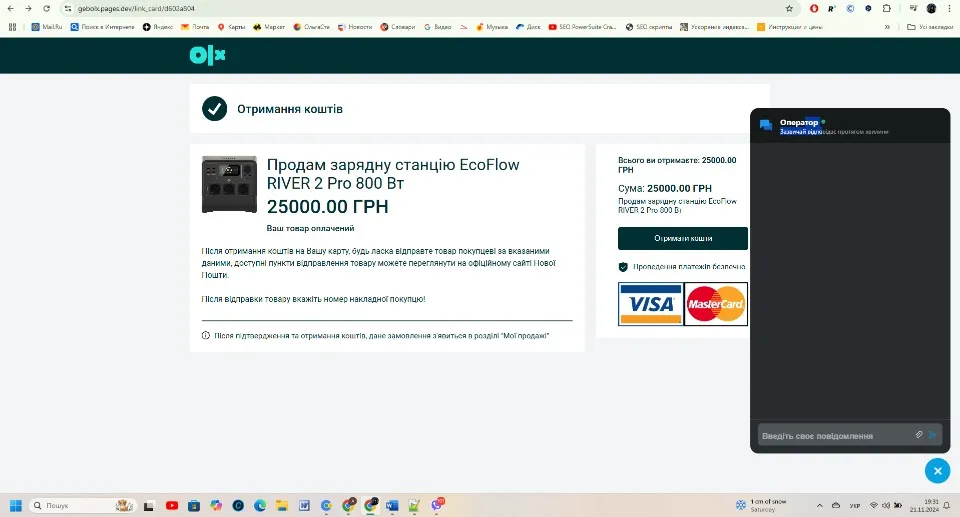960x517 pixels.
Task: Open the browser extensions puzzle icon
Action: [x=887, y=9]
